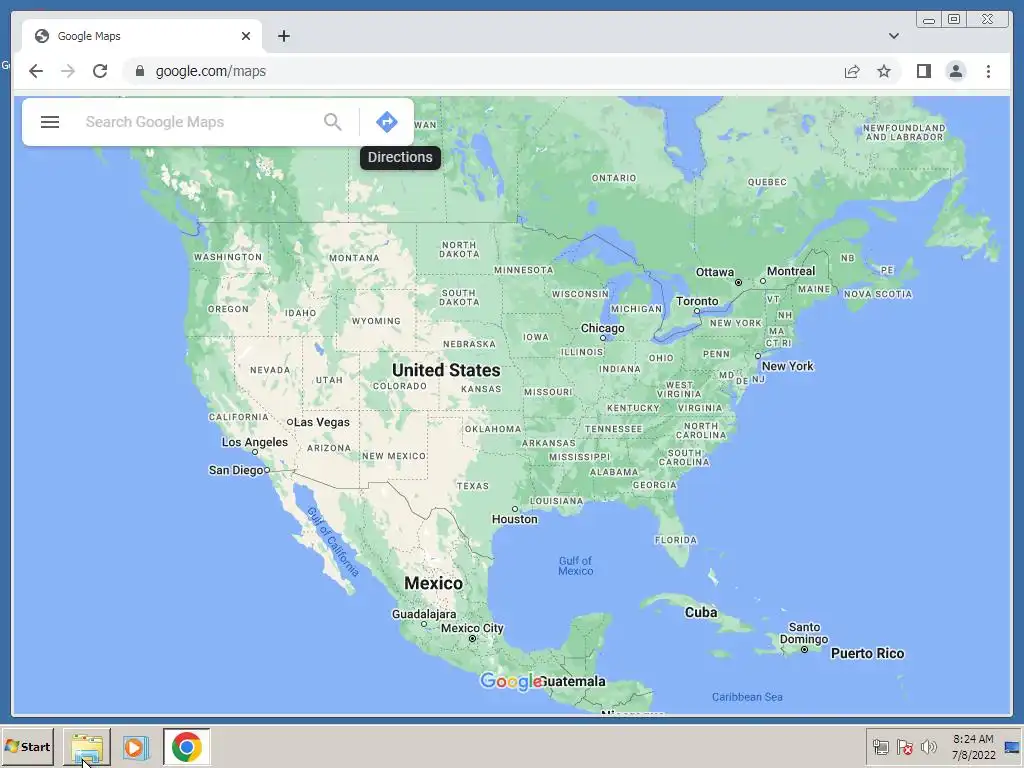1024x768 pixels.
Task: Open Directions with the blue arrow icon
Action: pyautogui.click(x=387, y=121)
